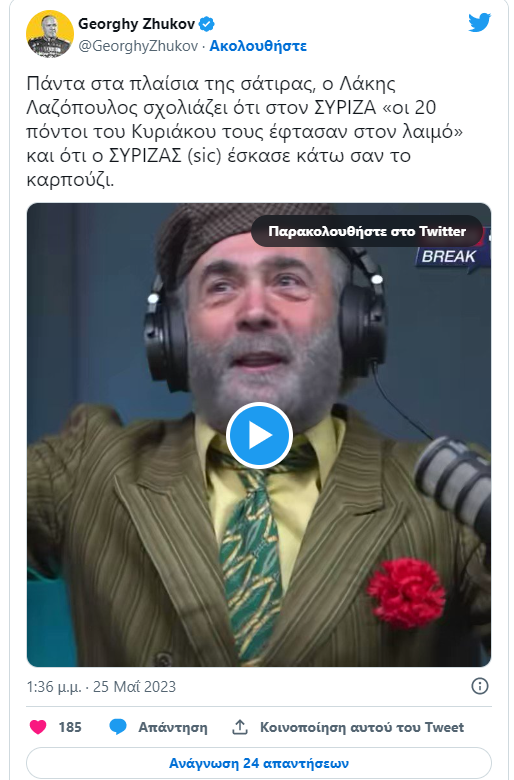This screenshot has height=780, width=514.
Task: Click Παρακολουθήστε στο Twitter overlay
Action: click(x=367, y=231)
